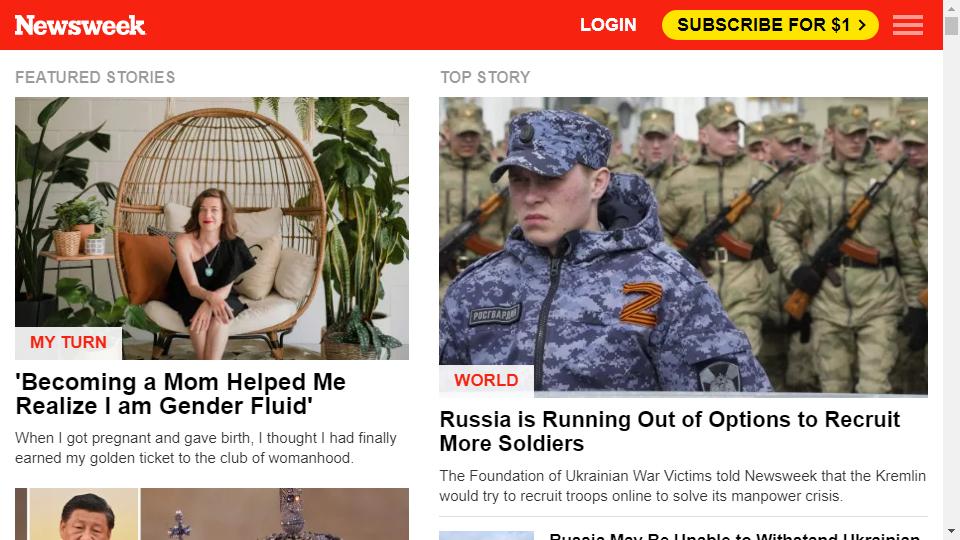
Task: Click the scrollbar down arrow
Action: click(951, 533)
